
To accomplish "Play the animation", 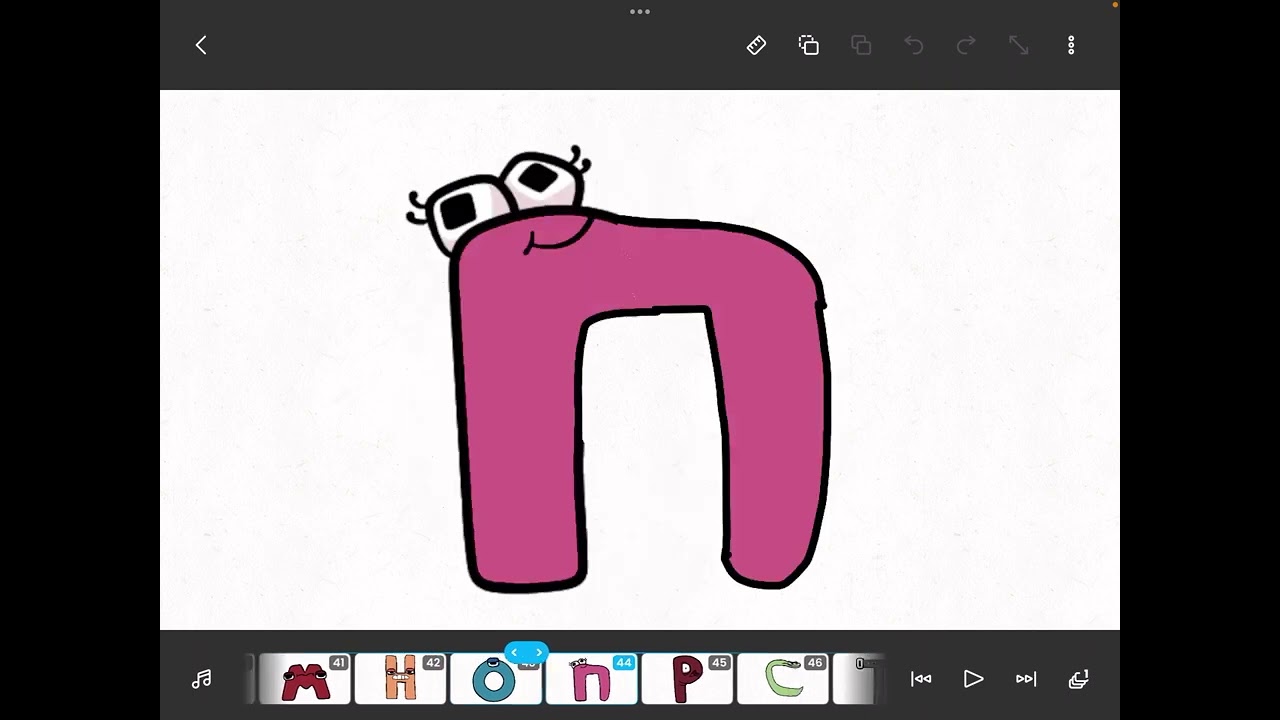I will click(973, 679).
